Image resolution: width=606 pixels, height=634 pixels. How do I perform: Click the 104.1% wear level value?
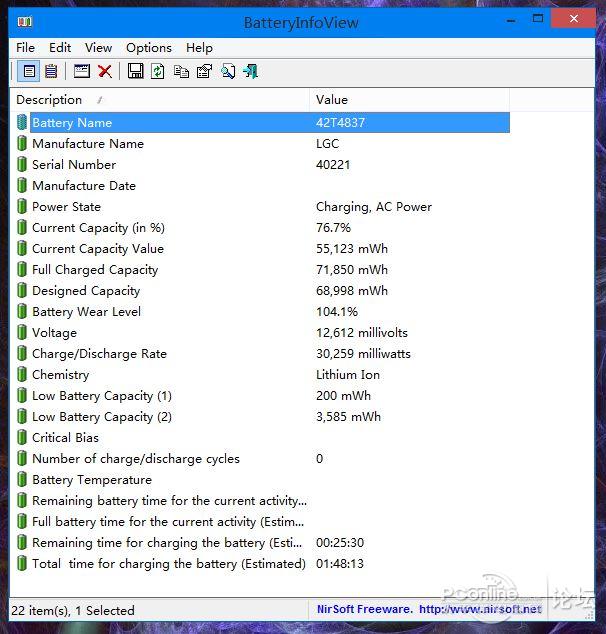337,312
